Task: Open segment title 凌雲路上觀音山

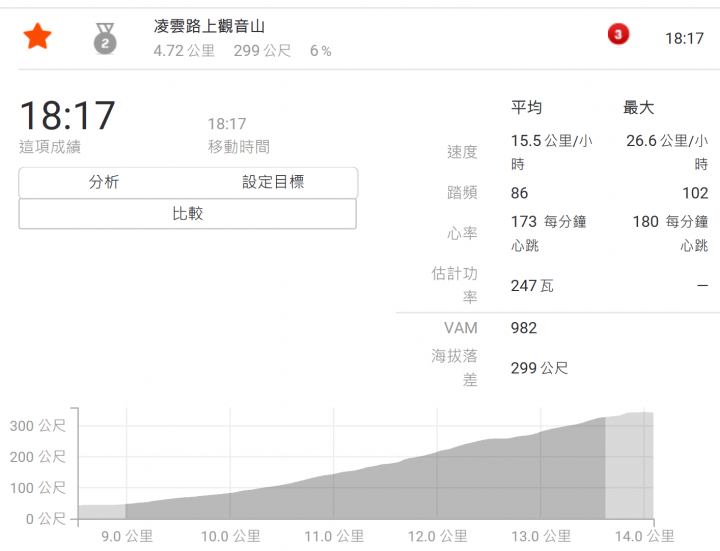Action: [209, 26]
